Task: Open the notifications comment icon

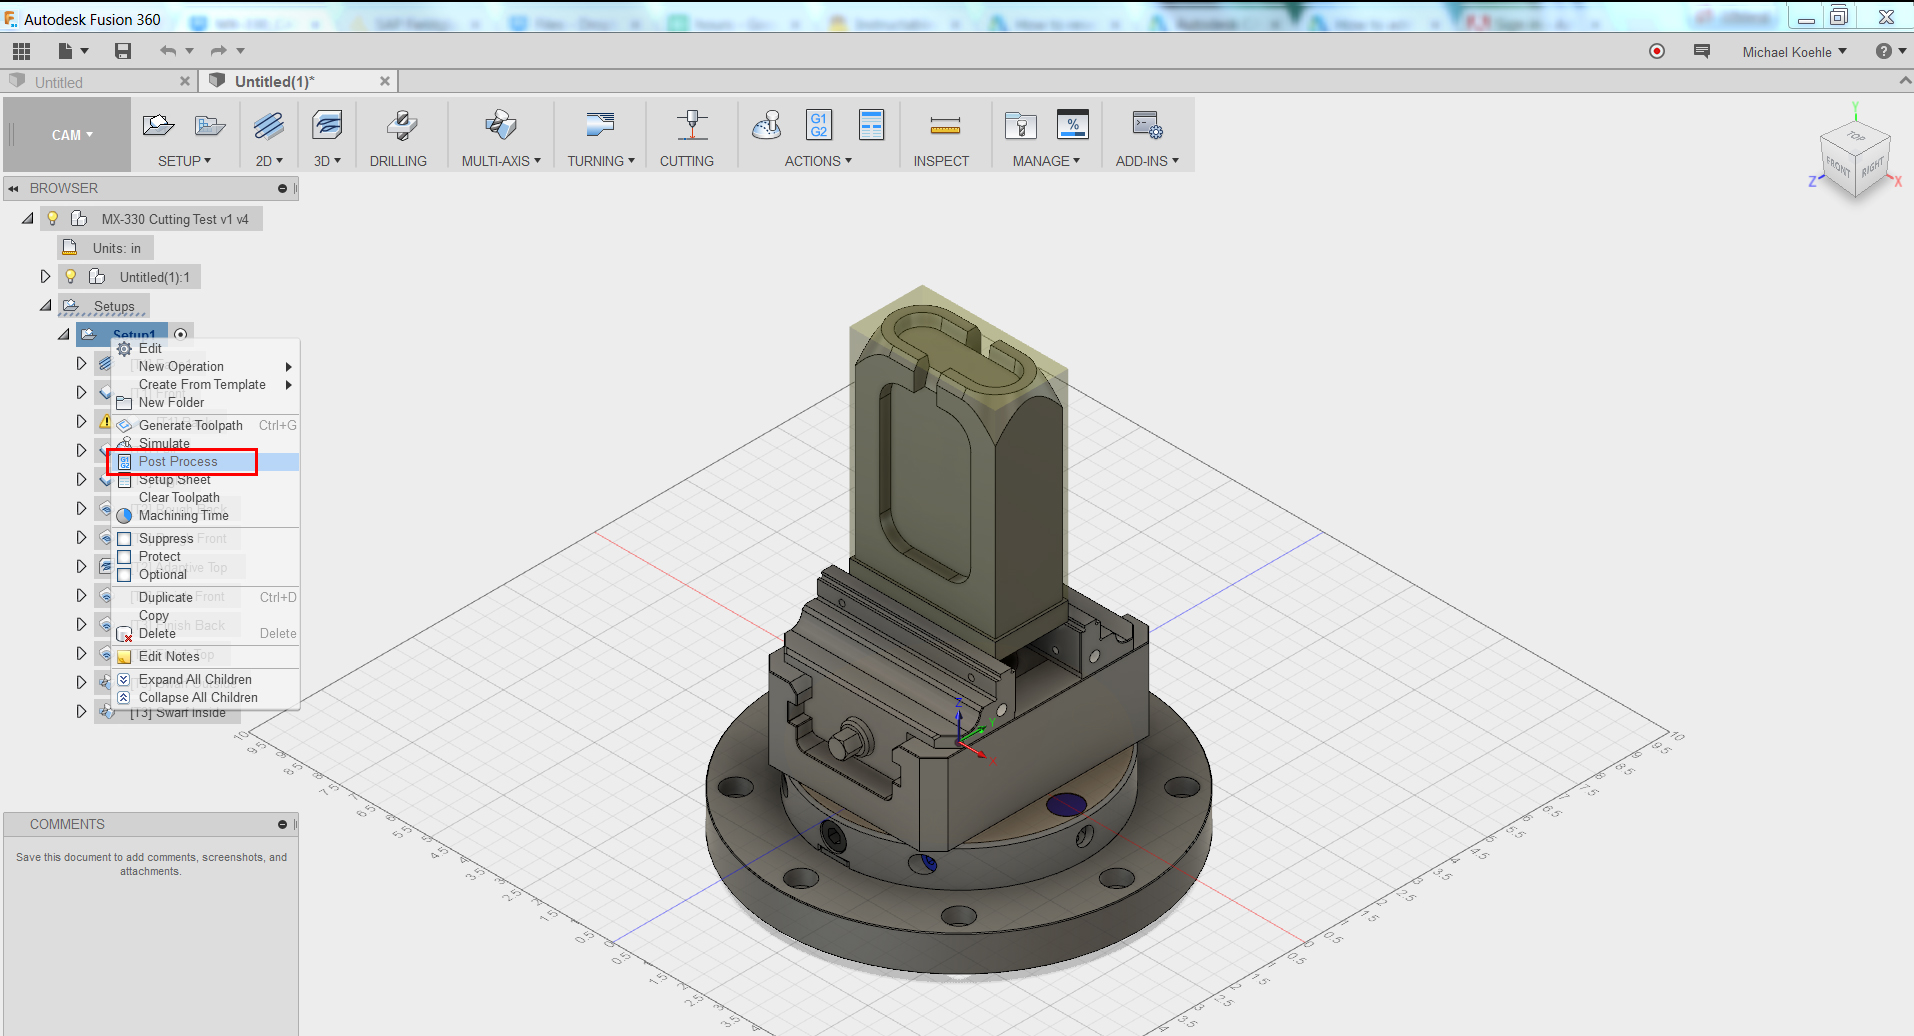Action: [1702, 51]
